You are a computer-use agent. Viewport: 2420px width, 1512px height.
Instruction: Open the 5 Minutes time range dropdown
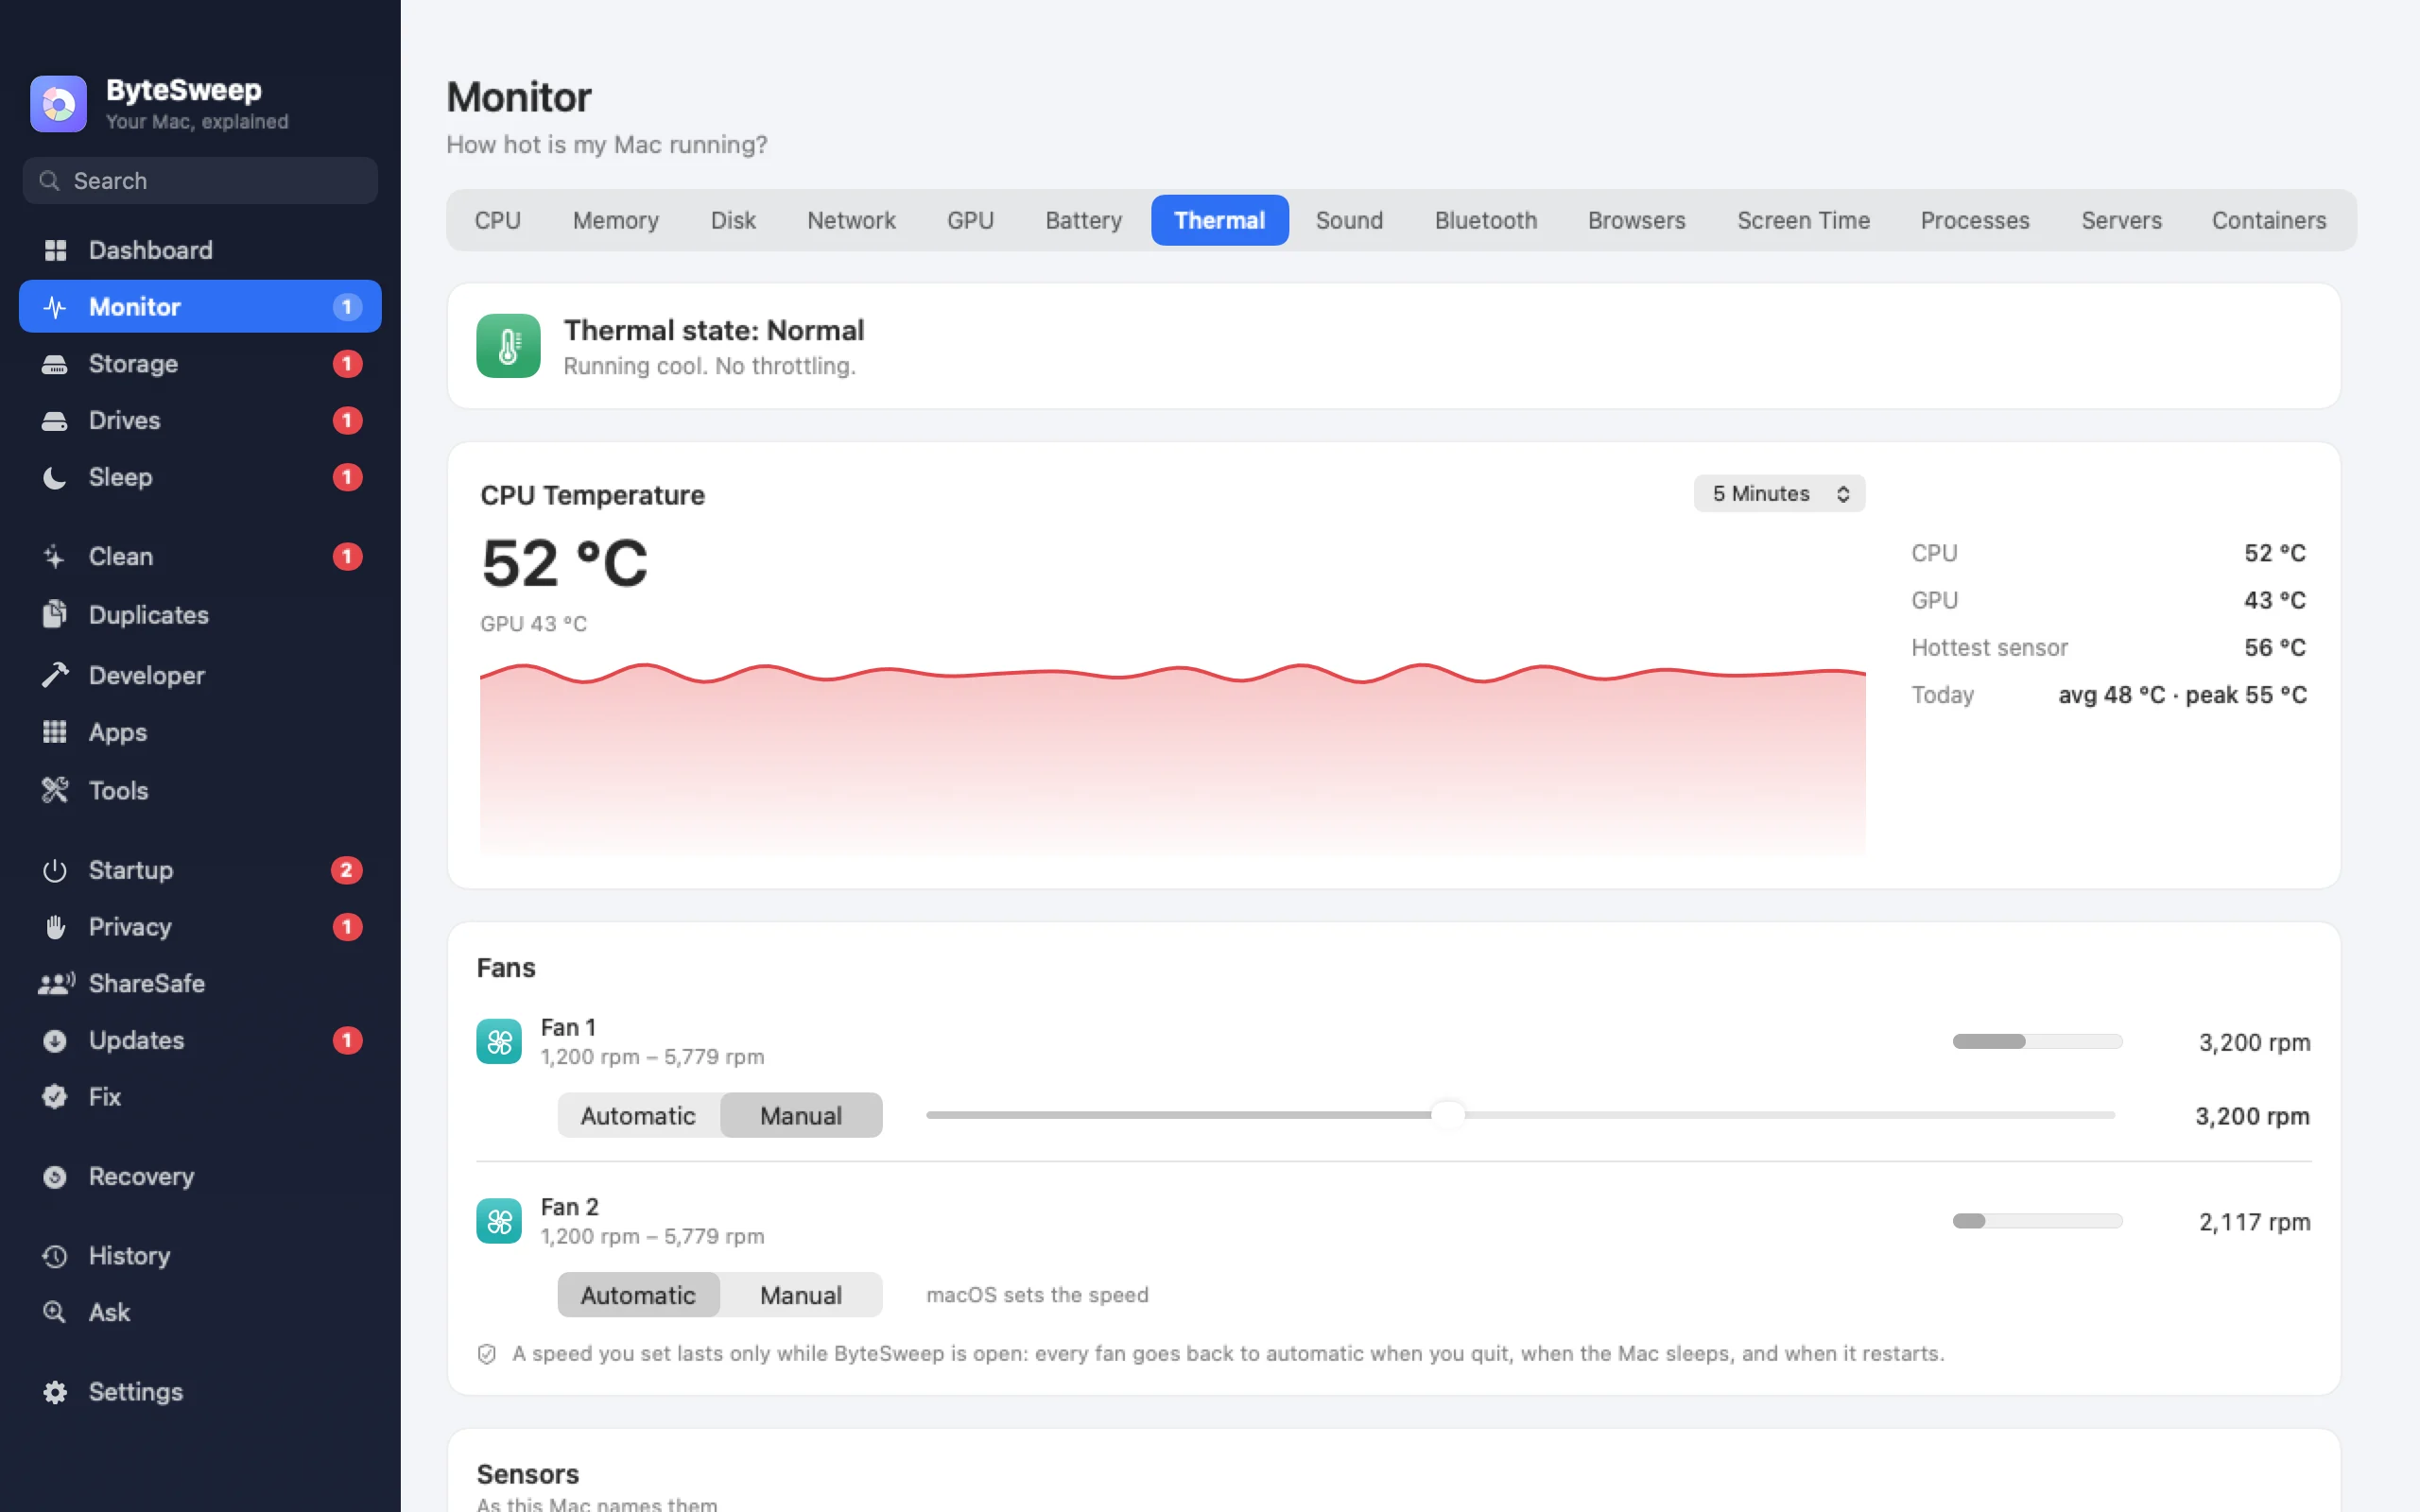[x=1779, y=494]
